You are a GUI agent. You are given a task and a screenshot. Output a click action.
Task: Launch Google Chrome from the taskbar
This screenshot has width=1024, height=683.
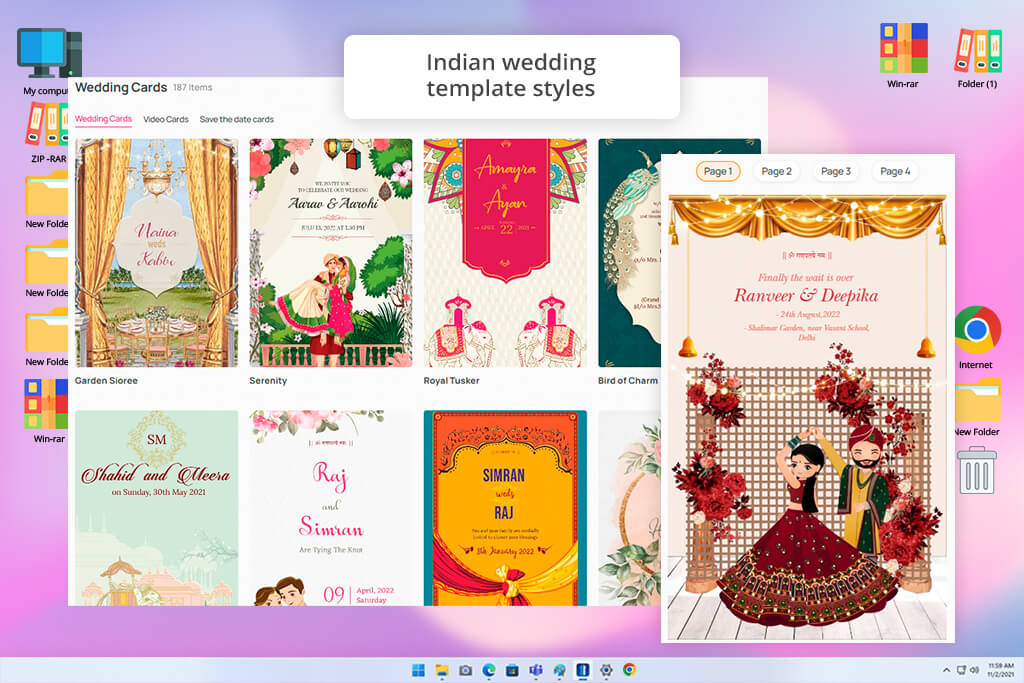pos(630,670)
